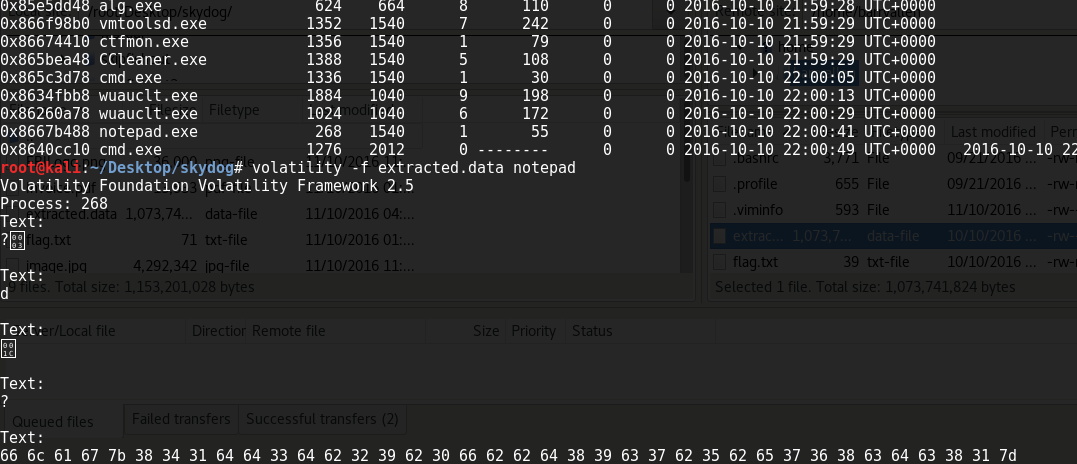Click the cmd.exe row with PID 1276

(538, 150)
